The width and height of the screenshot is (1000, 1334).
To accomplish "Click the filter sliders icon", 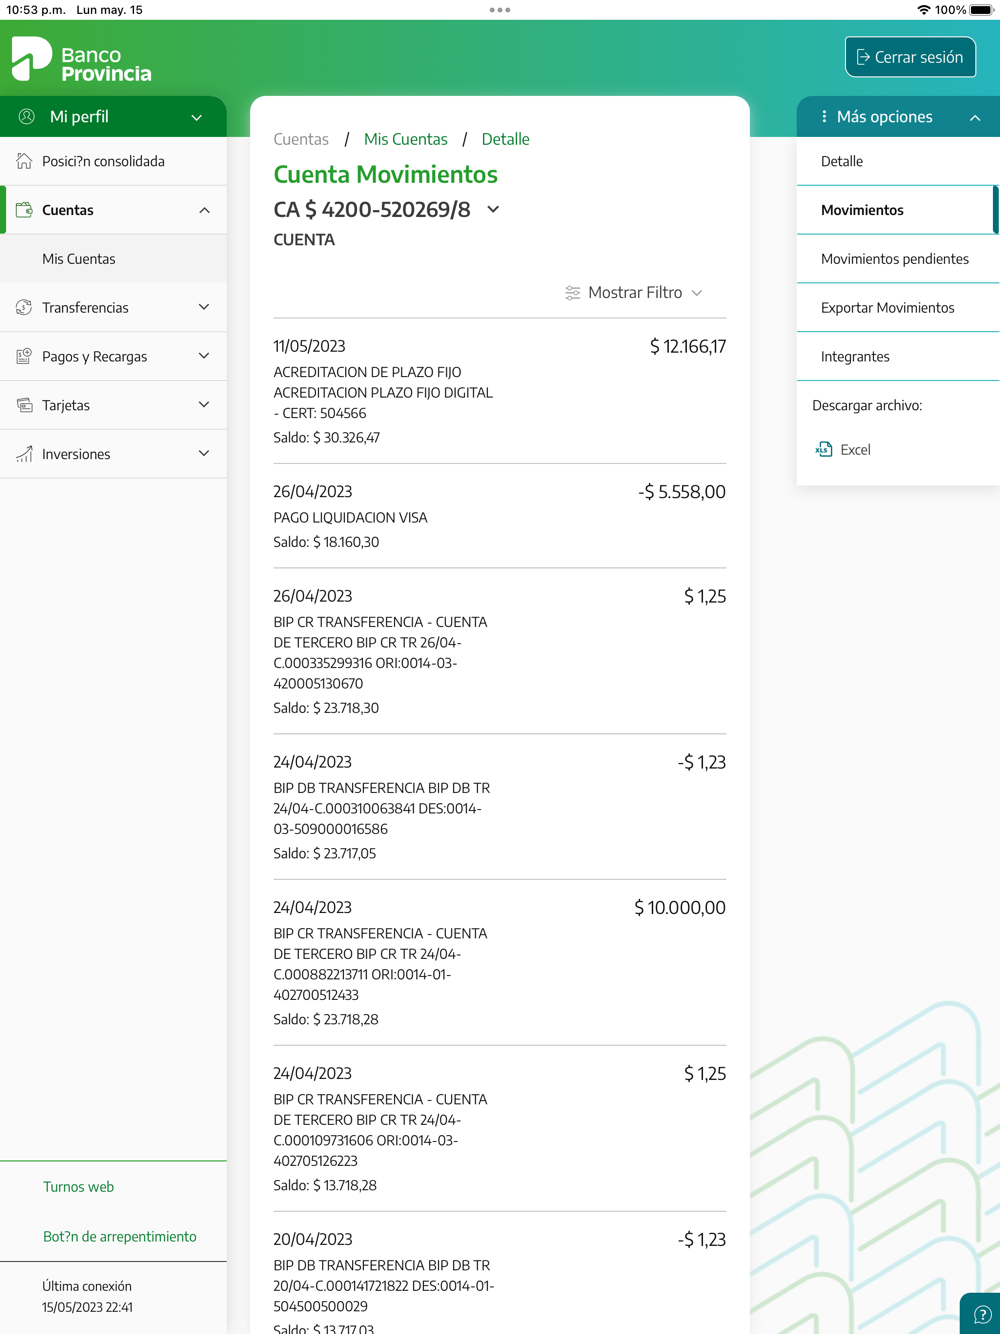I will 573,293.
